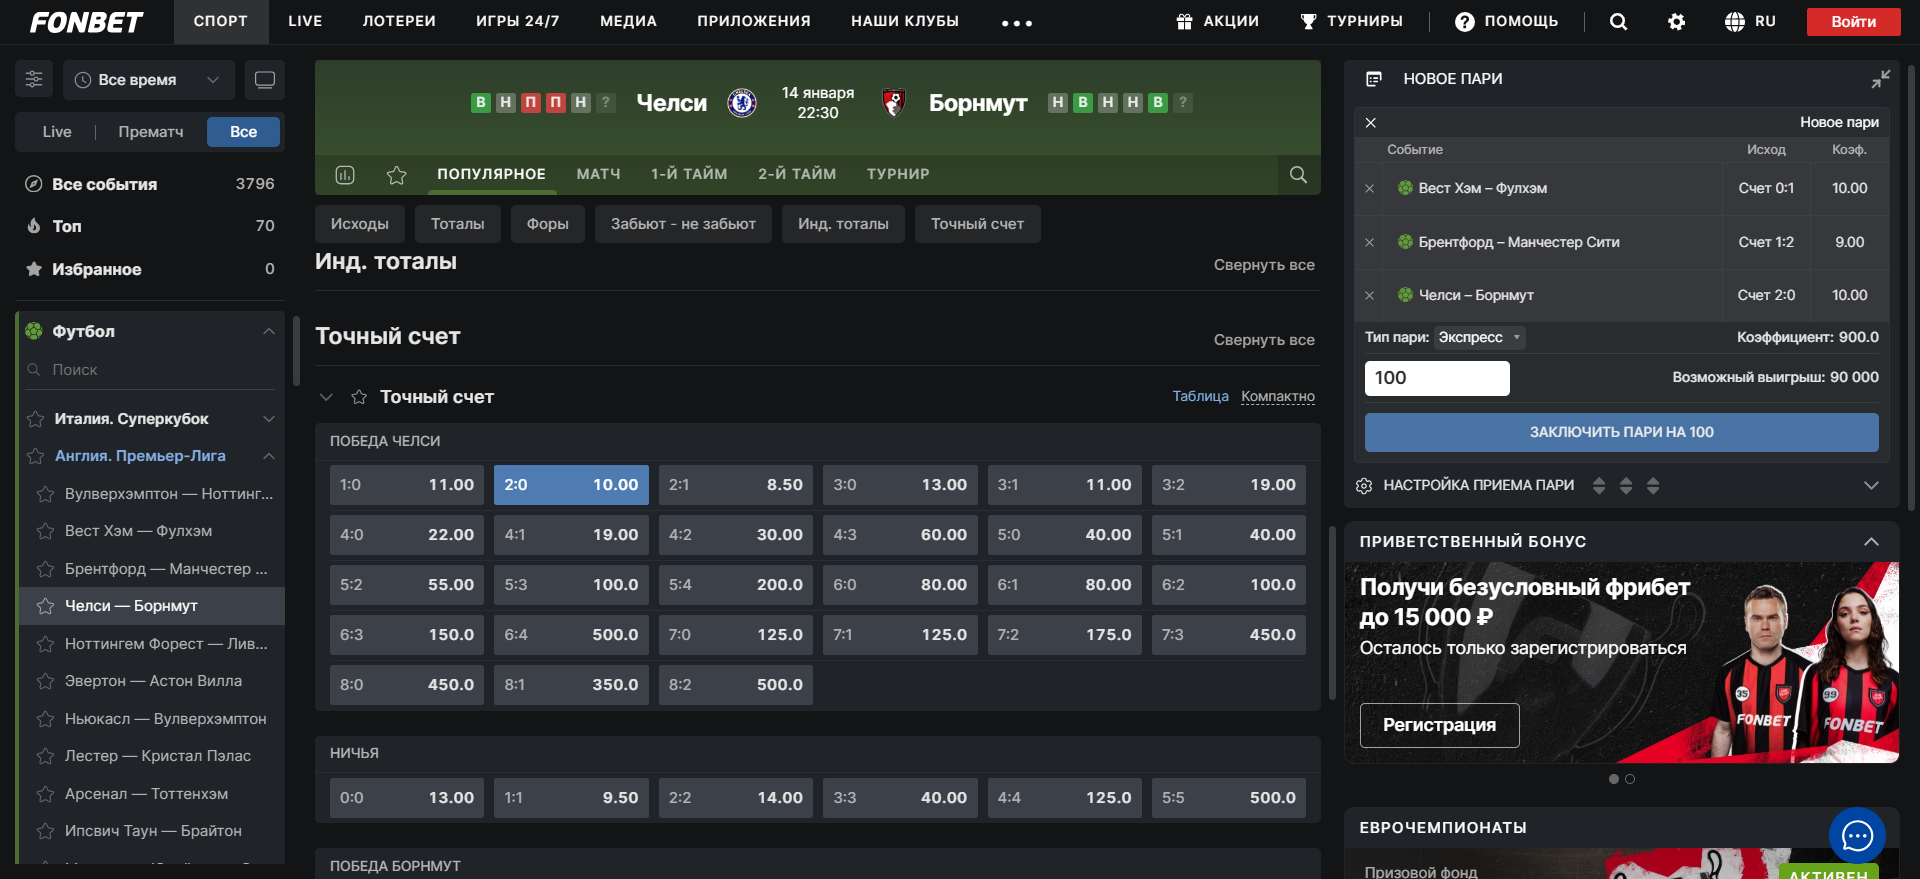Remove the Брентфорд – Манчестер Сити bet
1920x879 pixels.
pyautogui.click(x=1370, y=243)
